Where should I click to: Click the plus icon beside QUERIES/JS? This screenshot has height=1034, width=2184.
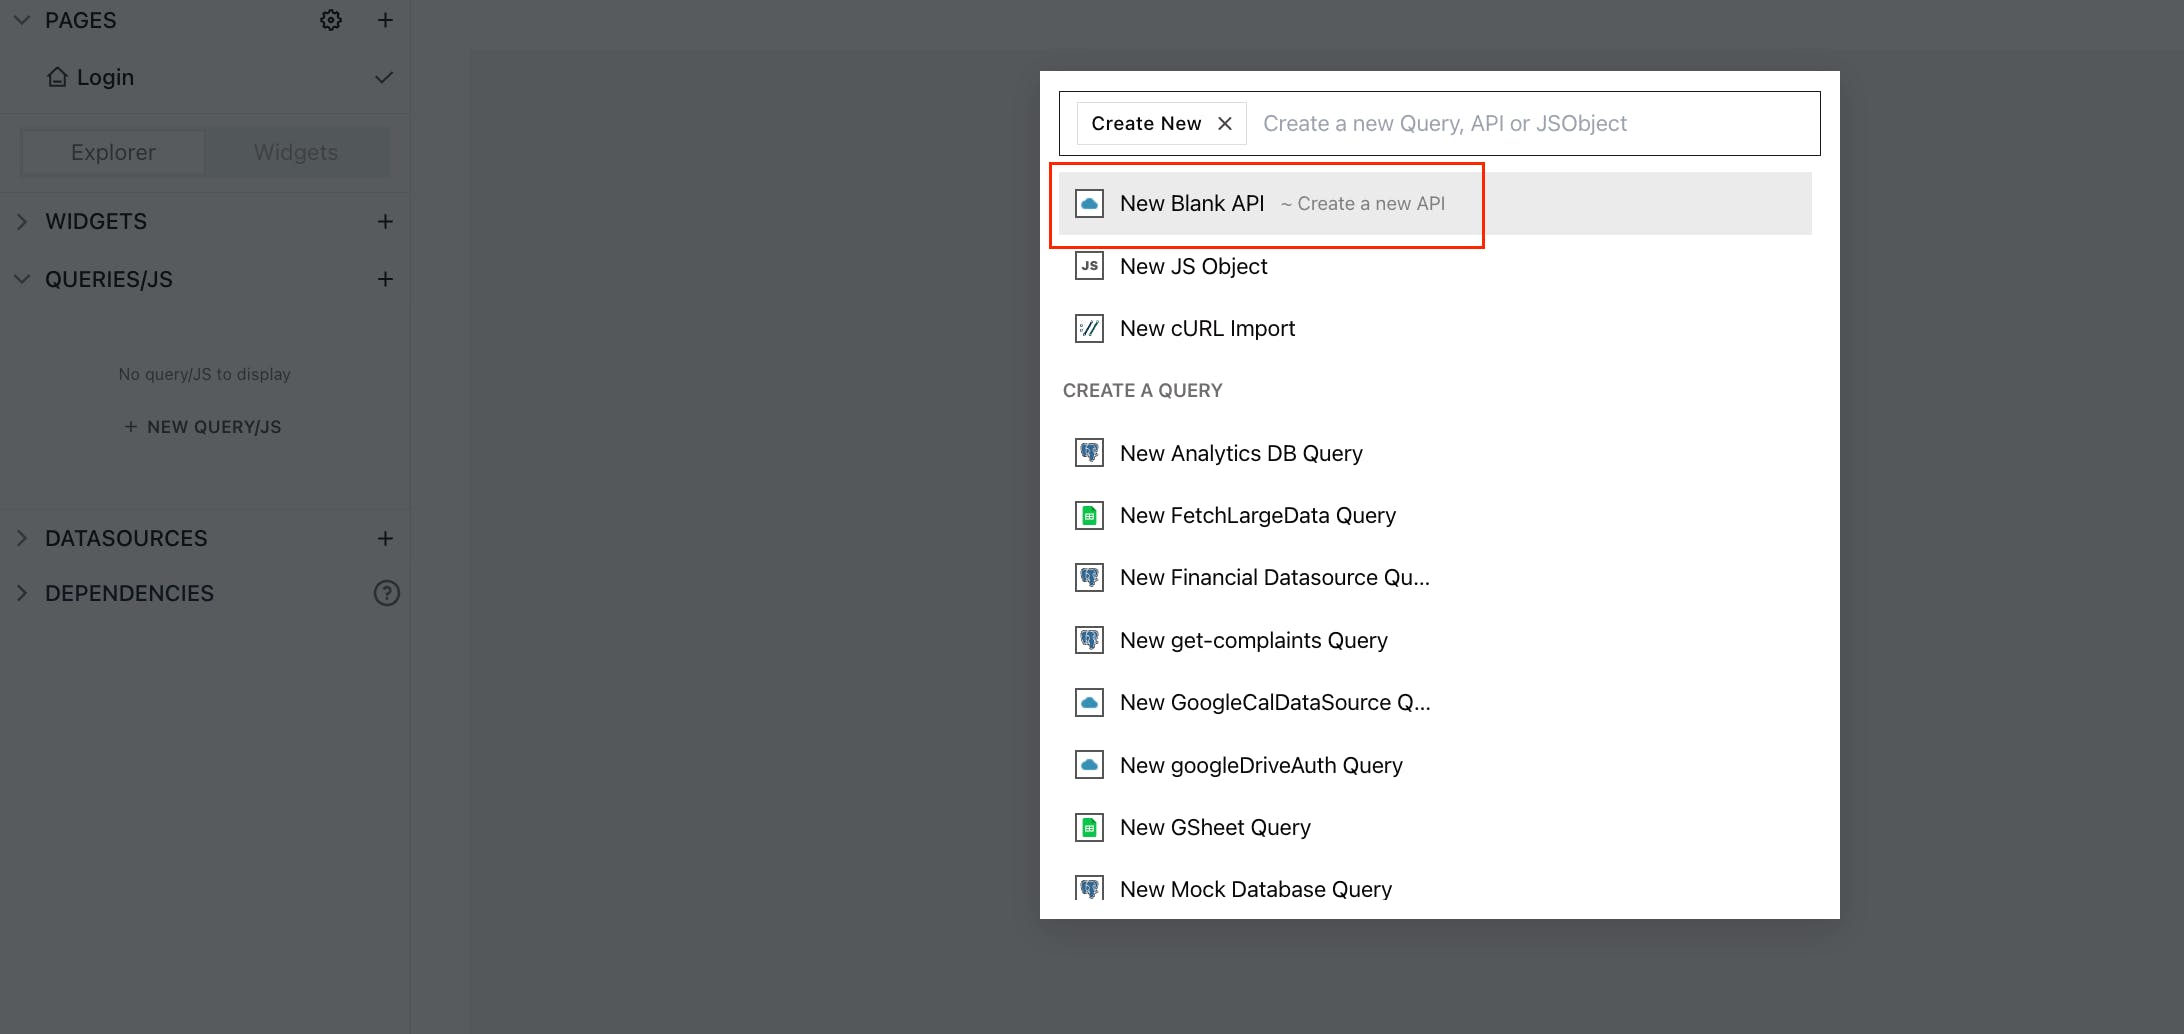(385, 279)
